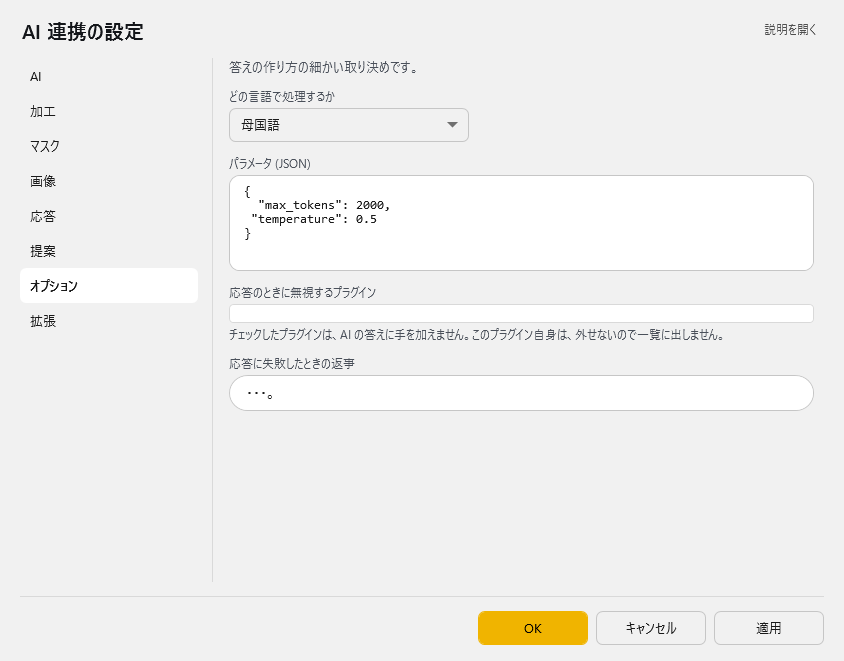The image size is (844, 661).
Task: Open the 拡張 settings tab
Action: click(x=109, y=321)
